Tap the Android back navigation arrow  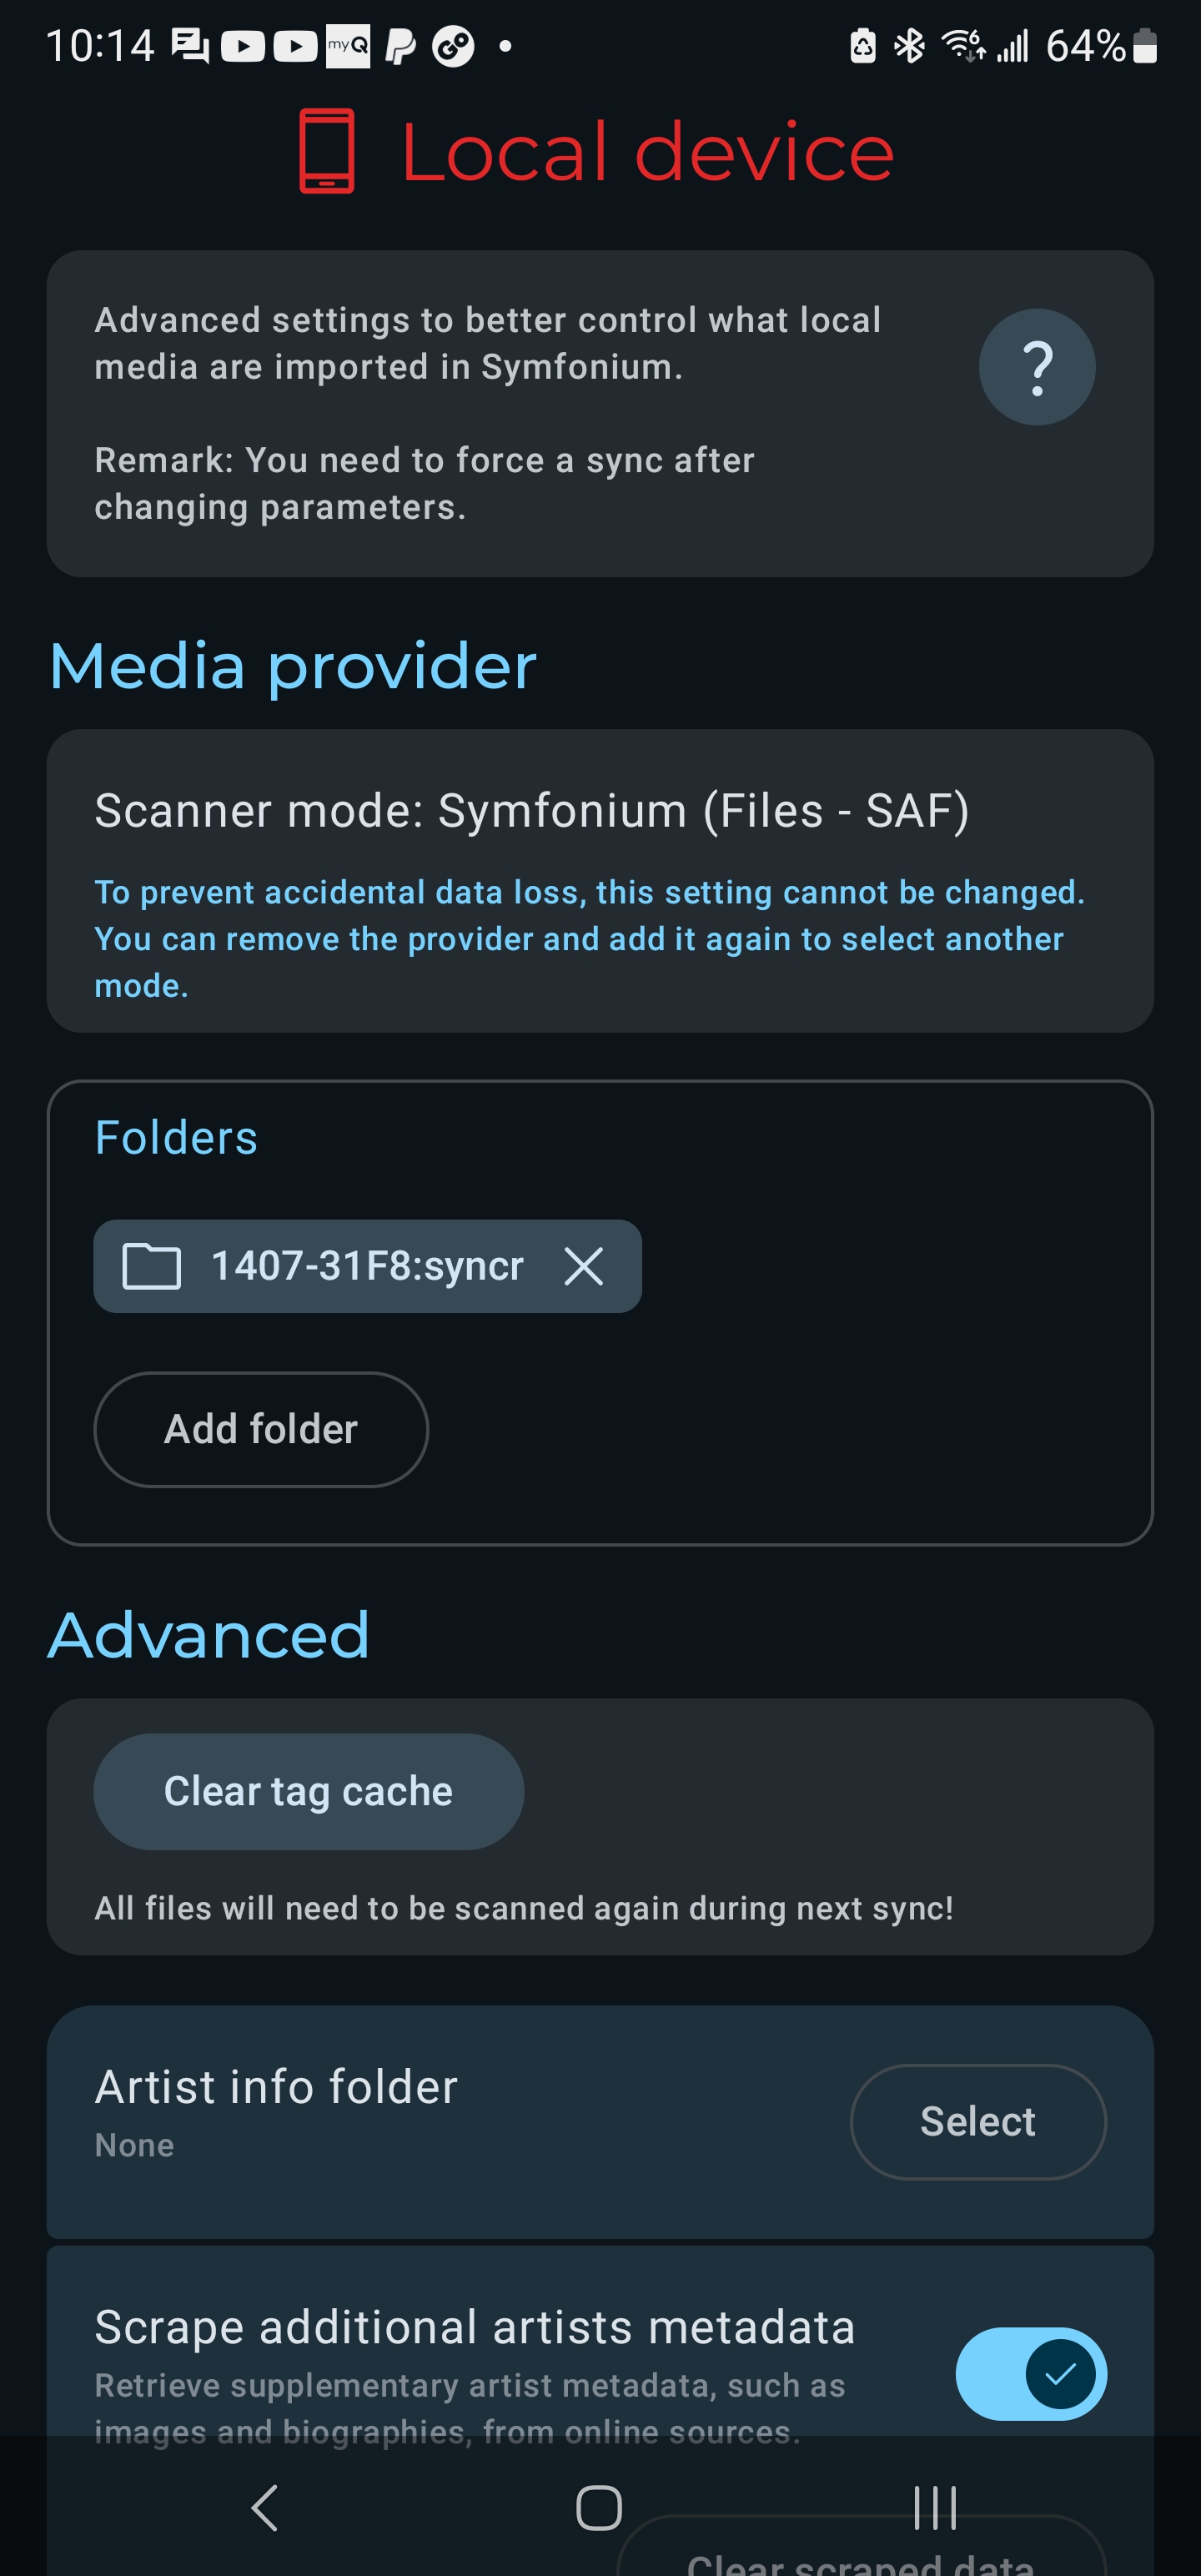click(264, 2507)
